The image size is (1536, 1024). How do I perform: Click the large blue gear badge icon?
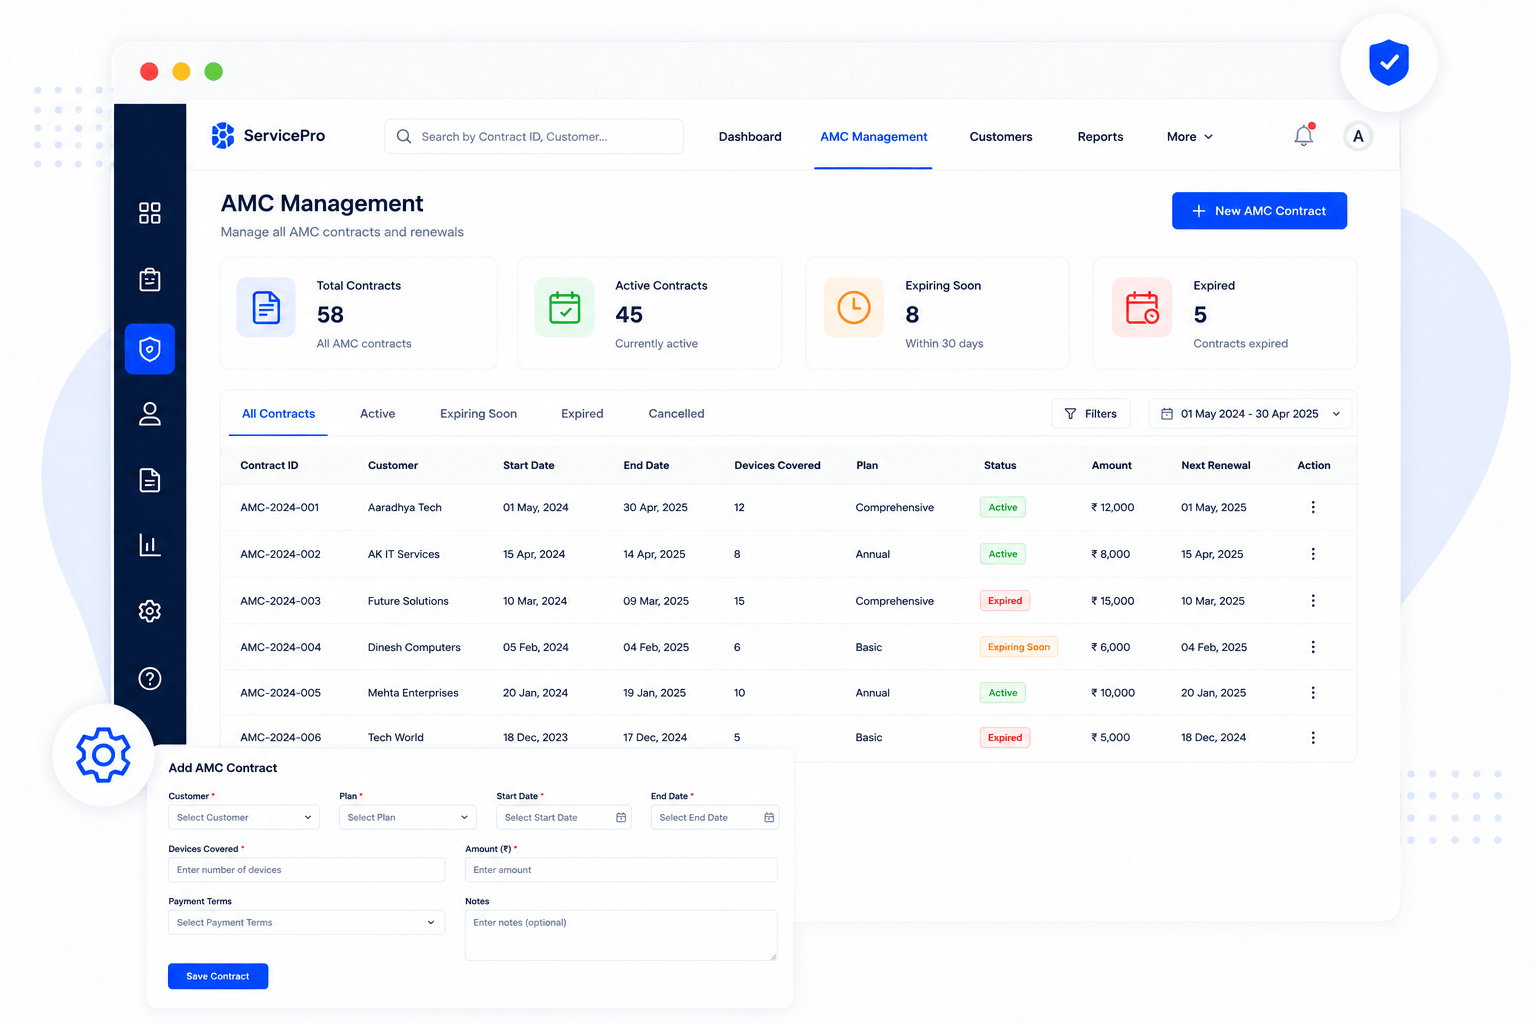103,755
